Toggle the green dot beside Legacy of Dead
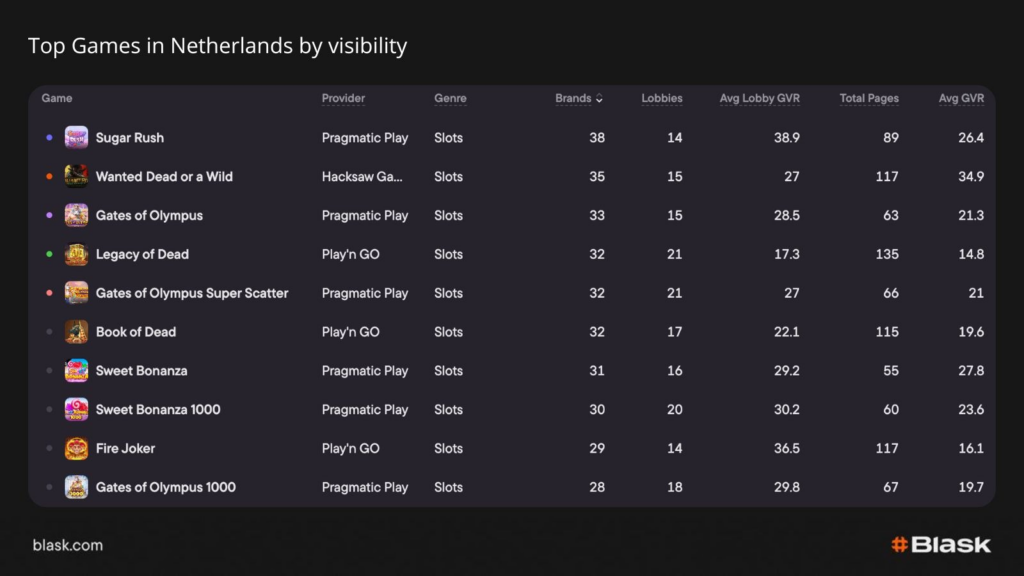This screenshot has width=1024, height=576. (x=49, y=255)
